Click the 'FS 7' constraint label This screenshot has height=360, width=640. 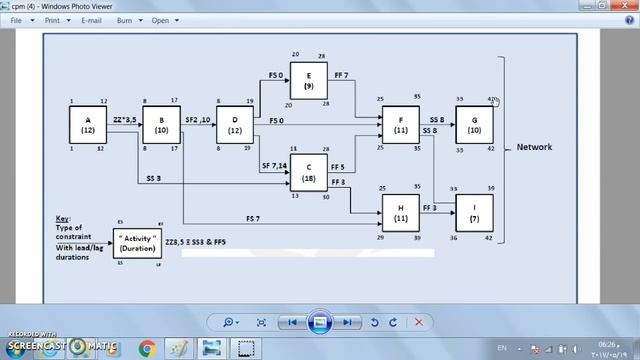[x=253, y=219]
